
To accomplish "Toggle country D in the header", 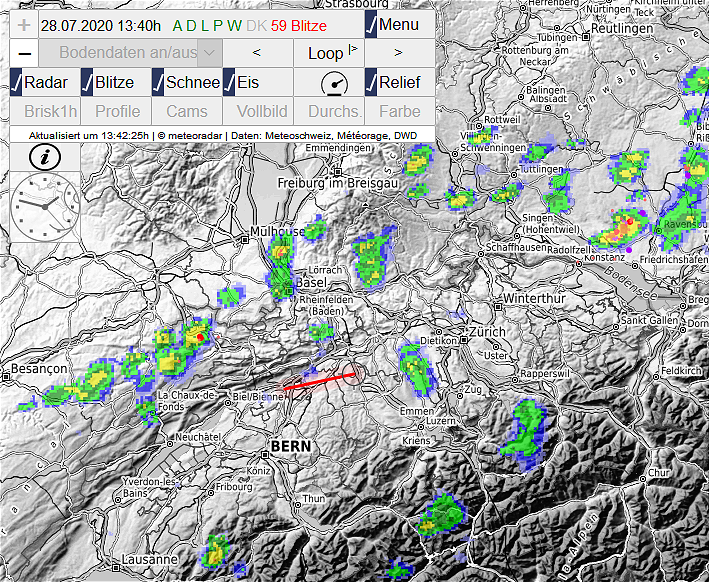I will tap(191, 26).
